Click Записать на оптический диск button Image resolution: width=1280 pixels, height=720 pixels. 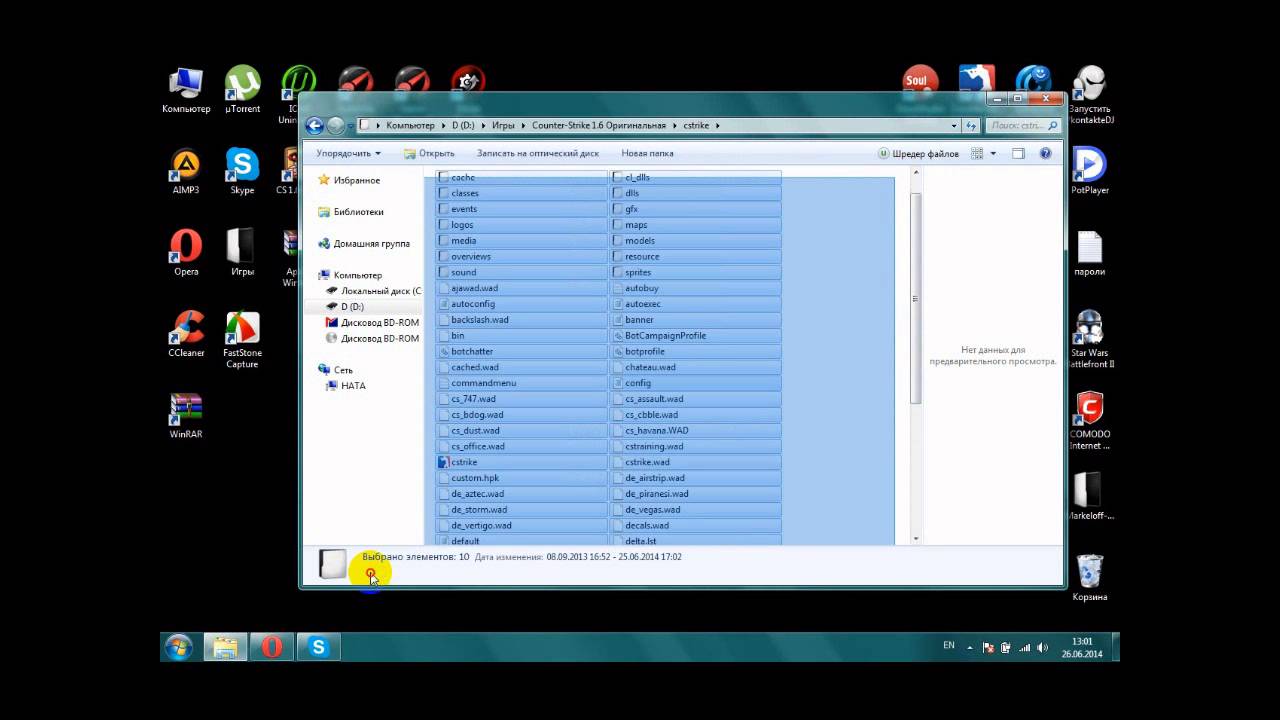coord(538,153)
